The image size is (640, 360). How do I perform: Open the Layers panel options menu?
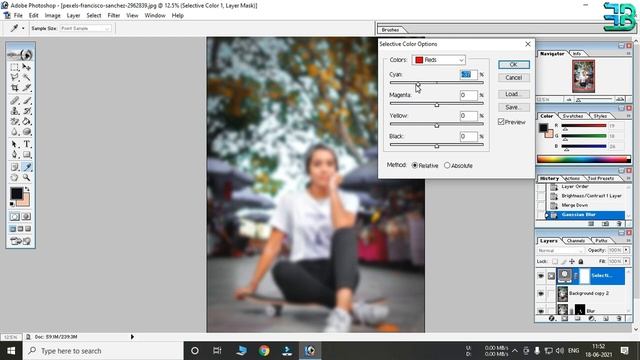[629, 241]
